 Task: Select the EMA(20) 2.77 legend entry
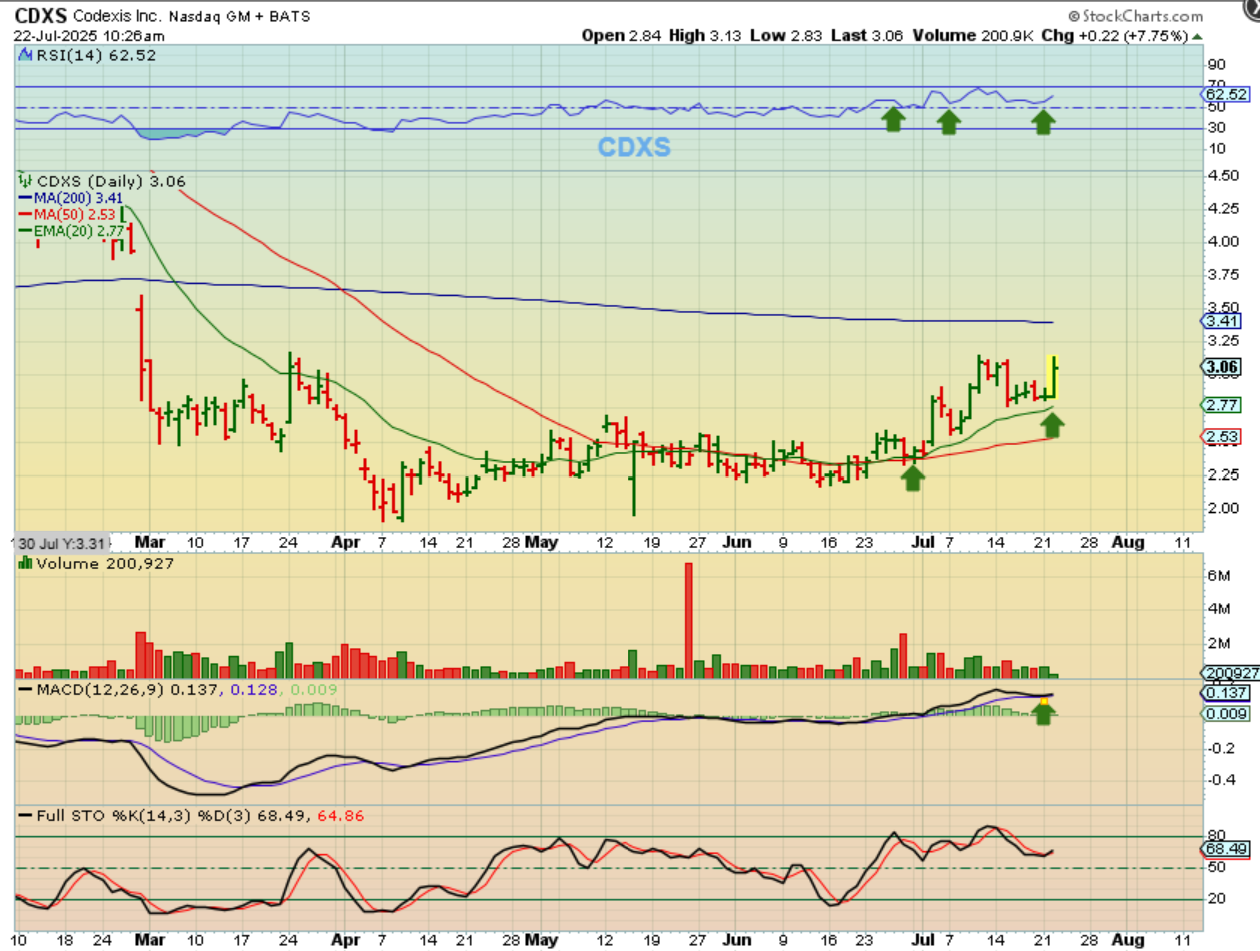[70, 229]
